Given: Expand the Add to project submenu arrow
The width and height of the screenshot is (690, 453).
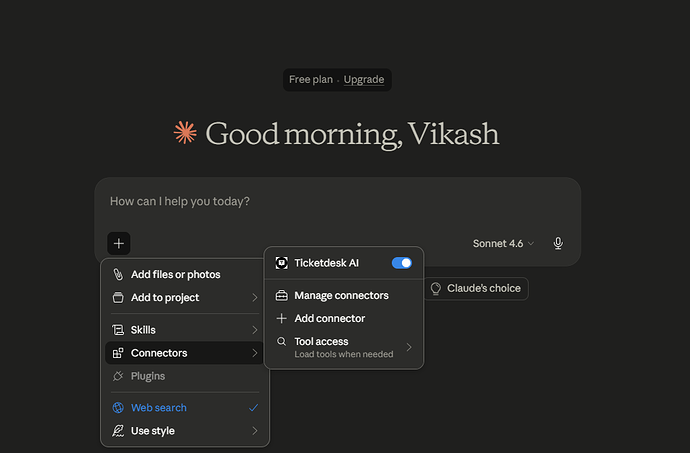Looking at the screenshot, I should point(255,298).
